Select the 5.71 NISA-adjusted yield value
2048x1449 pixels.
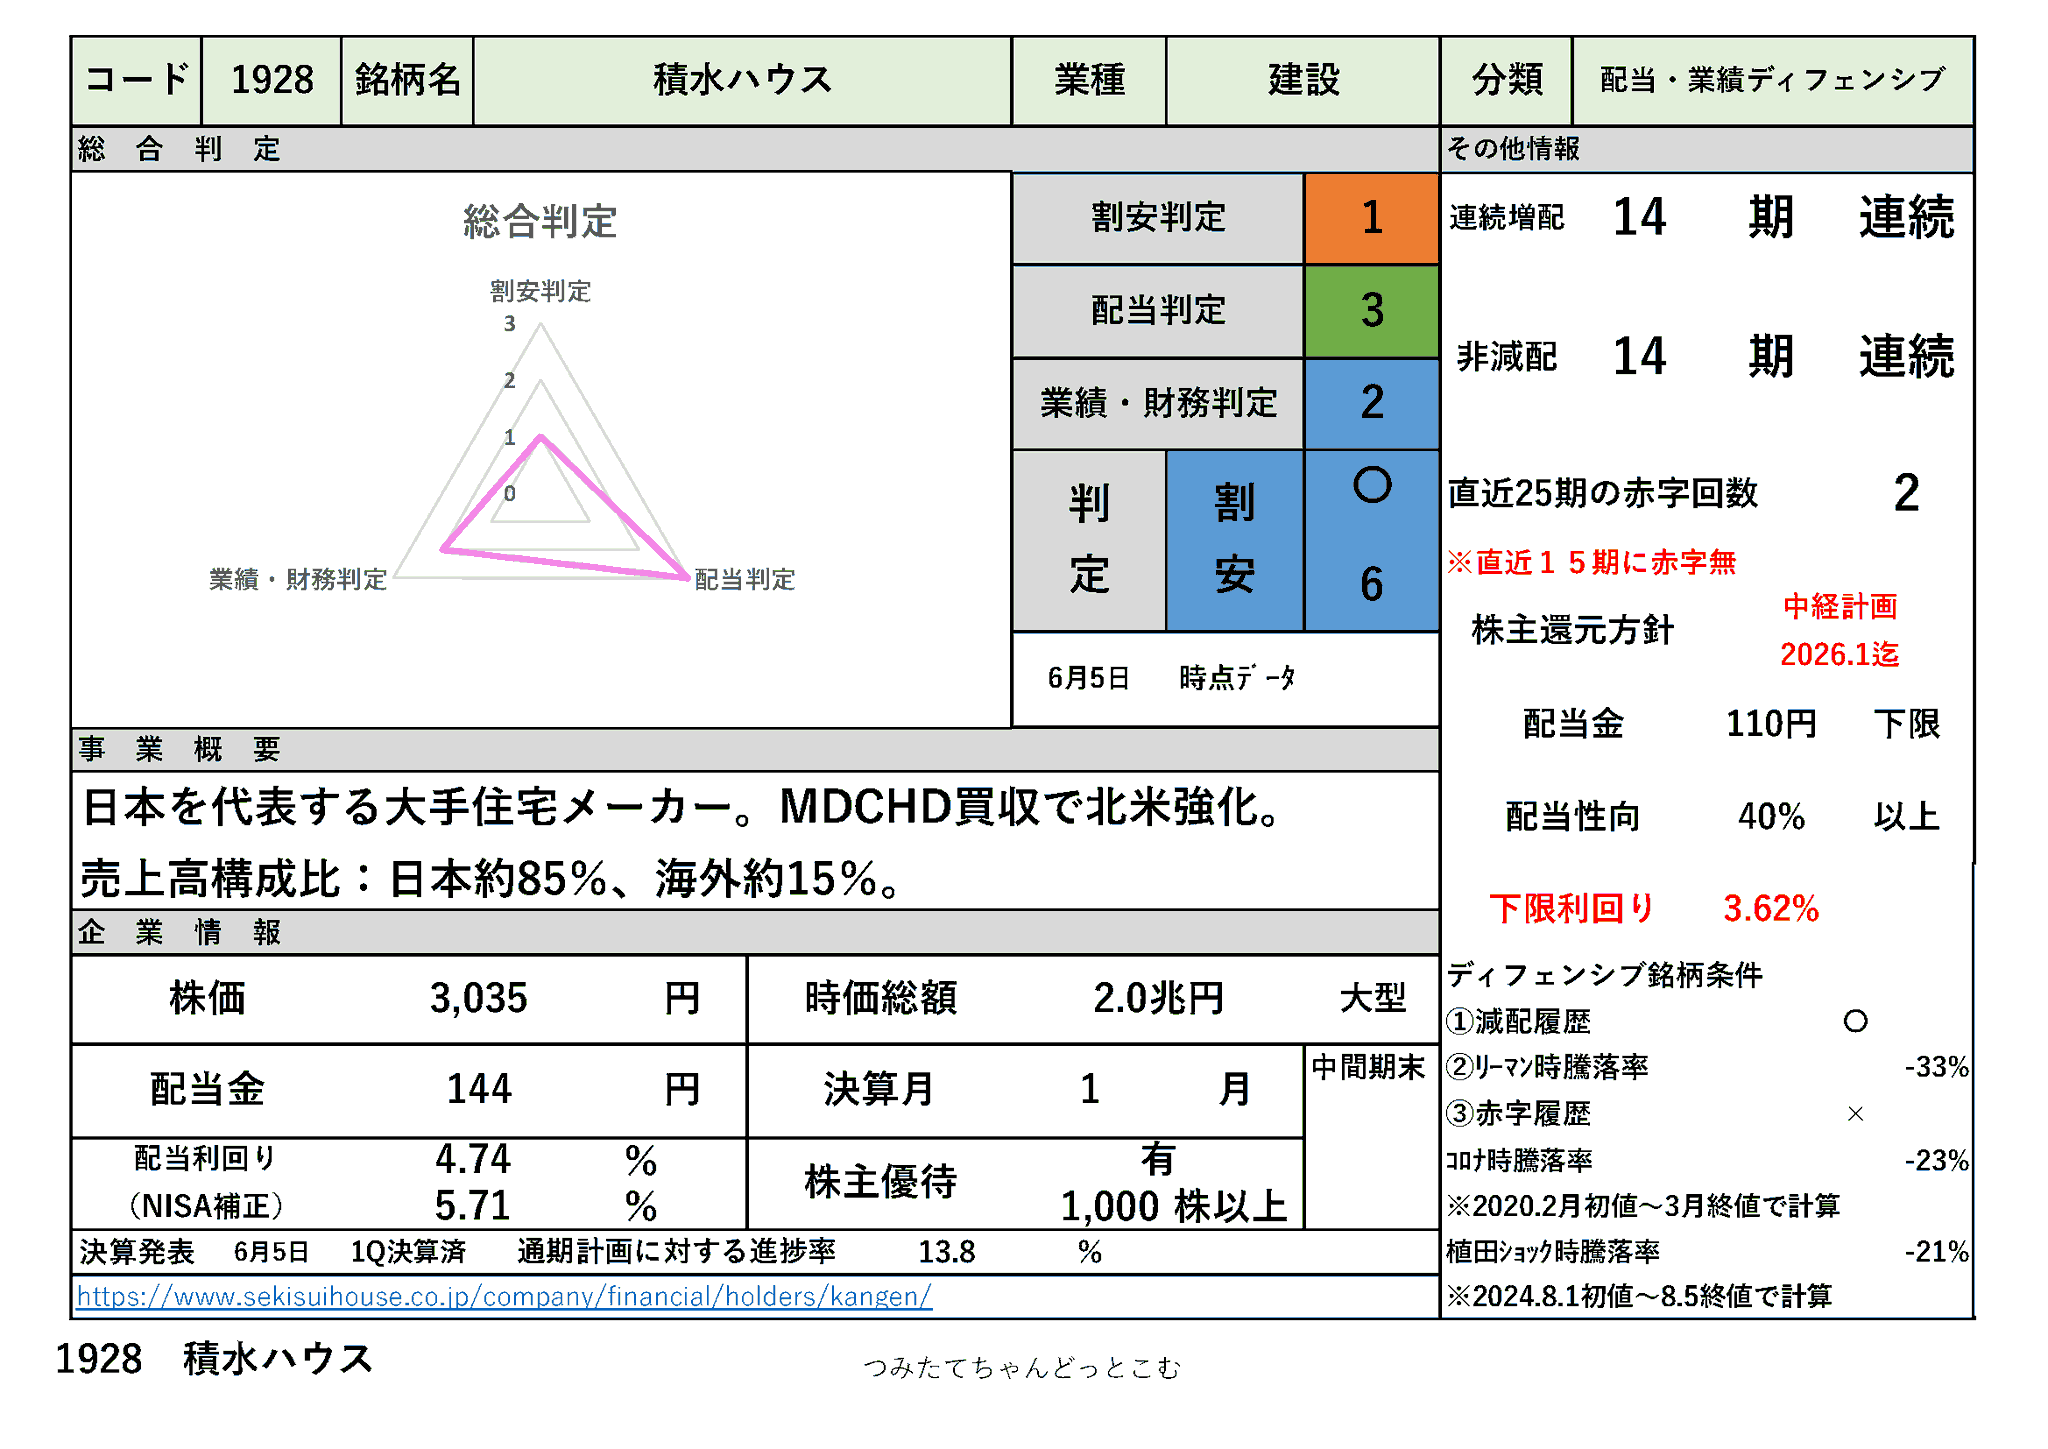[472, 1206]
